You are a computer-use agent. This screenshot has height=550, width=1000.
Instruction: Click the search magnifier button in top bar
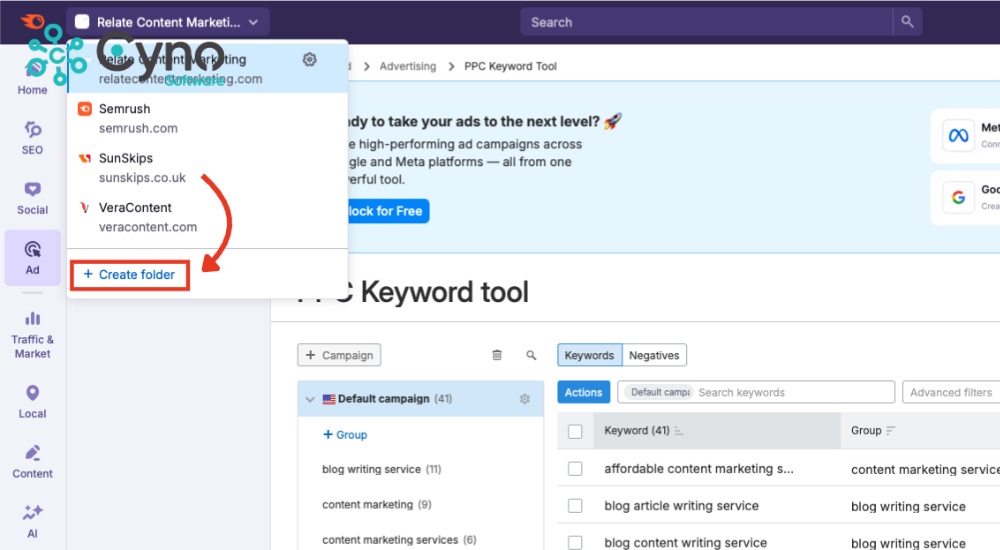click(907, 21)
